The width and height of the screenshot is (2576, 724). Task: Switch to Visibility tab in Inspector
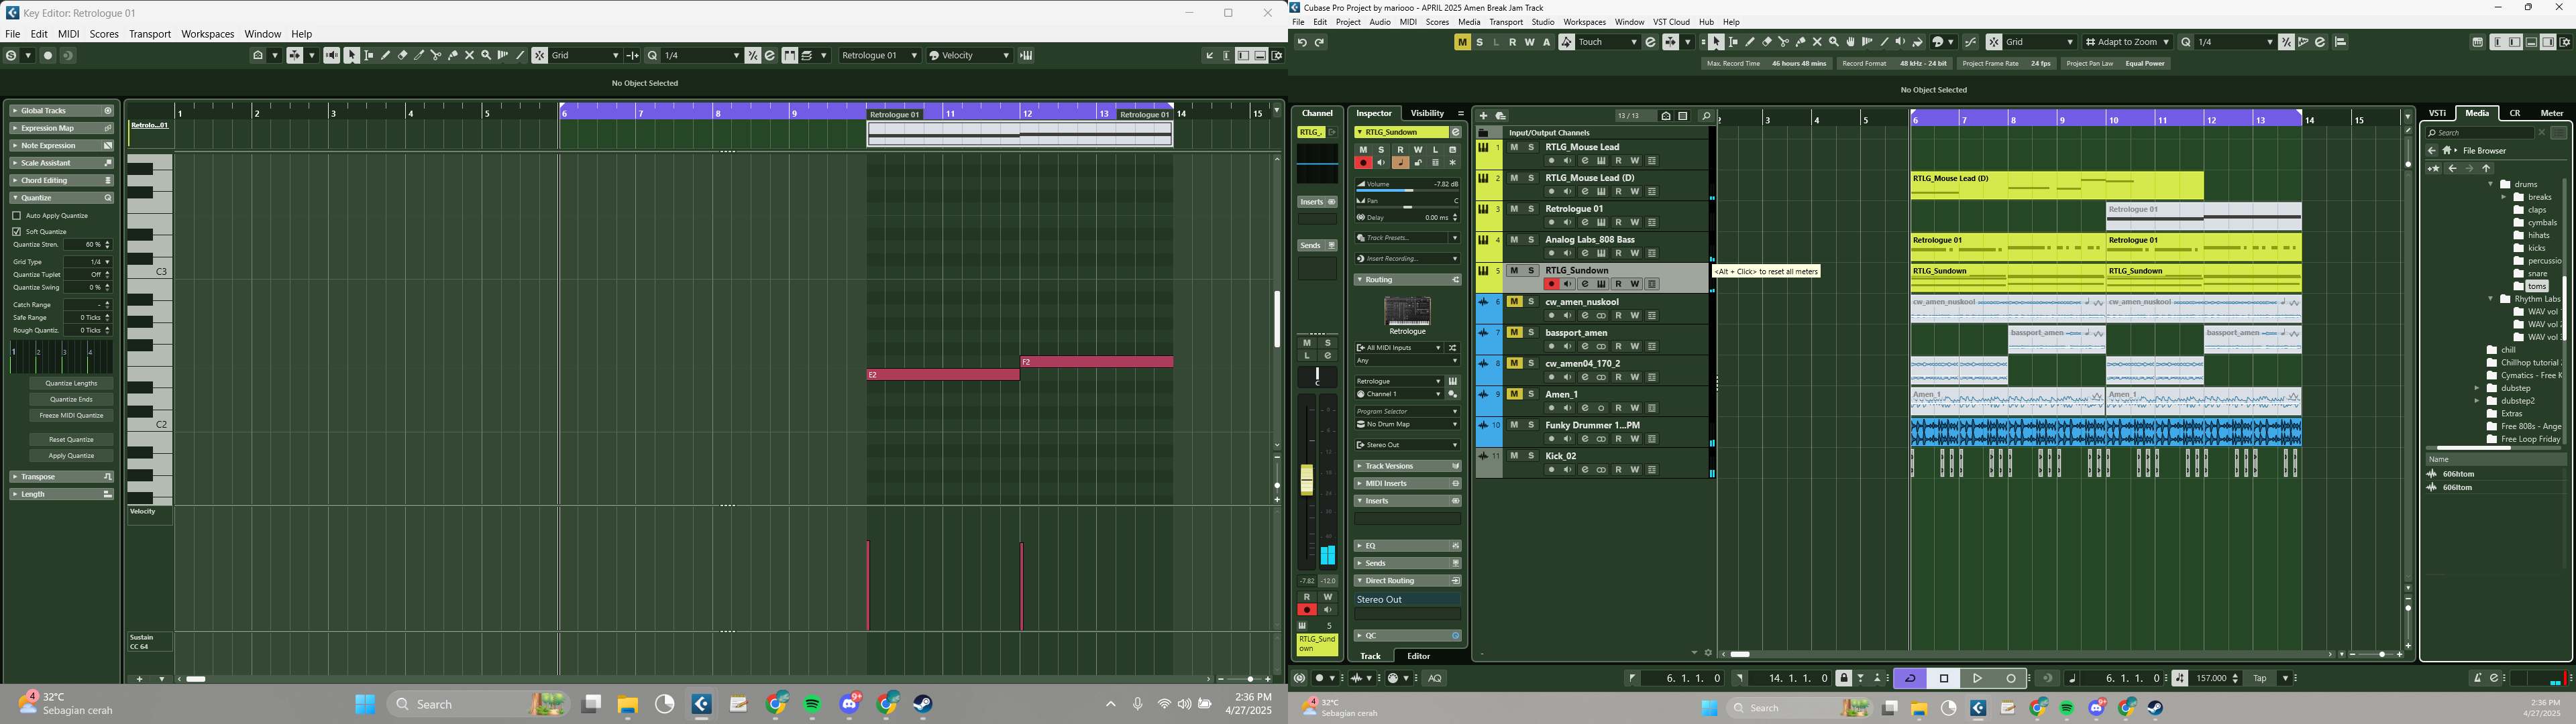point(1427,113)
